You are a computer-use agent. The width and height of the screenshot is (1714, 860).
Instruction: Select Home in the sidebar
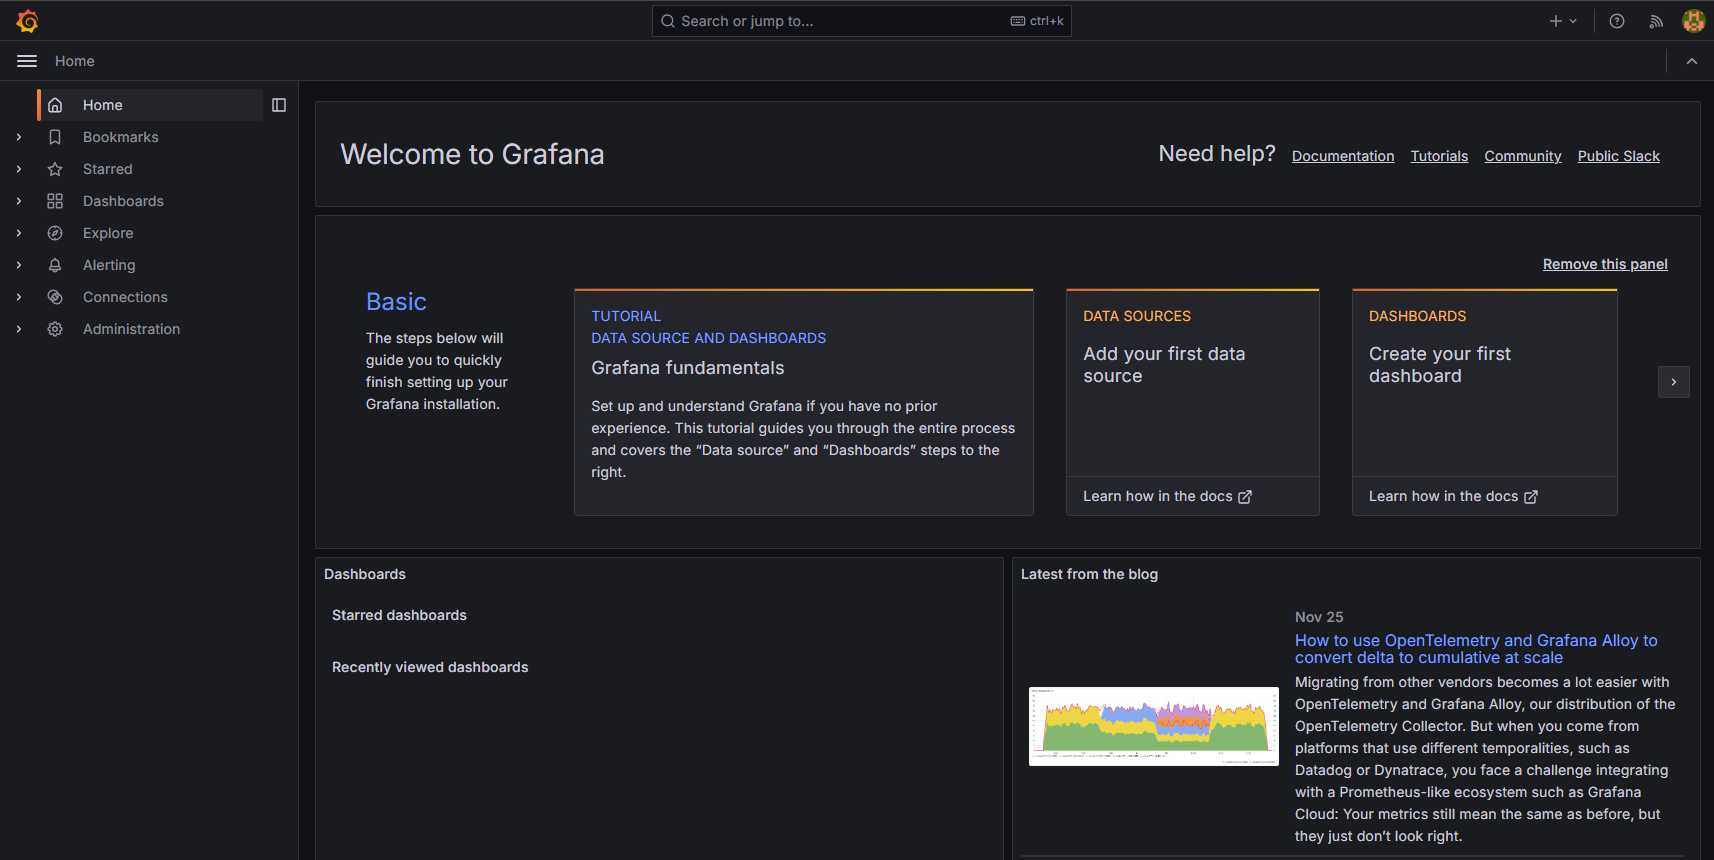point(150,105)
